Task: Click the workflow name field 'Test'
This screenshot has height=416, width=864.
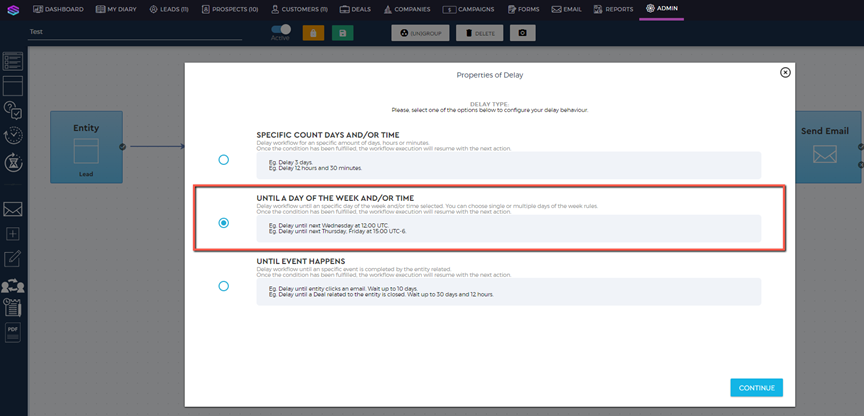Action: coord(135,32)
